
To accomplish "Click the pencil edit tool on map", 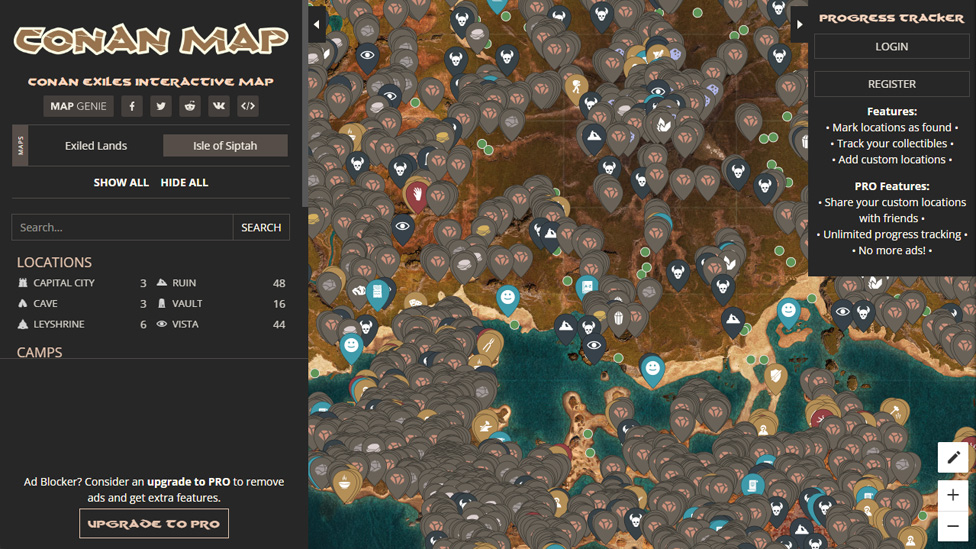I will pos(953,458).
